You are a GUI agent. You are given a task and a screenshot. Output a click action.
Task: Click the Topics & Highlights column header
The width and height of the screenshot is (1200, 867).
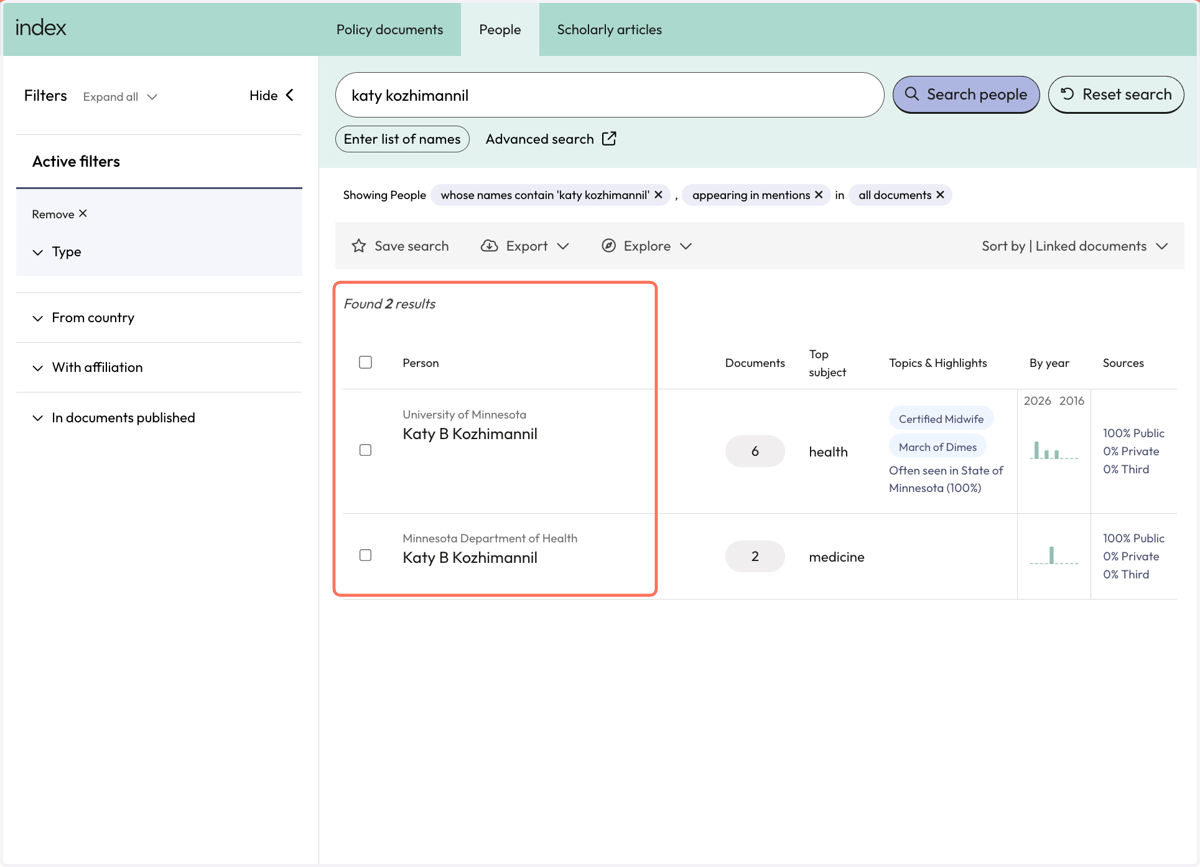[938, 363]
